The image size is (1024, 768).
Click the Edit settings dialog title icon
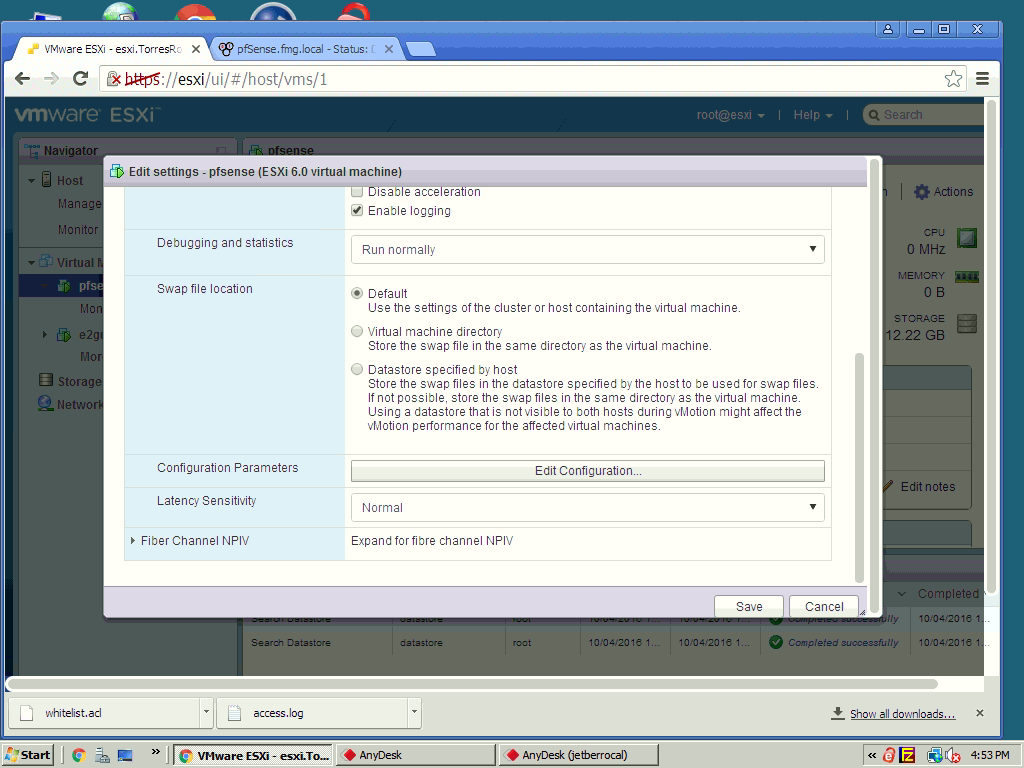coord(117,171)
